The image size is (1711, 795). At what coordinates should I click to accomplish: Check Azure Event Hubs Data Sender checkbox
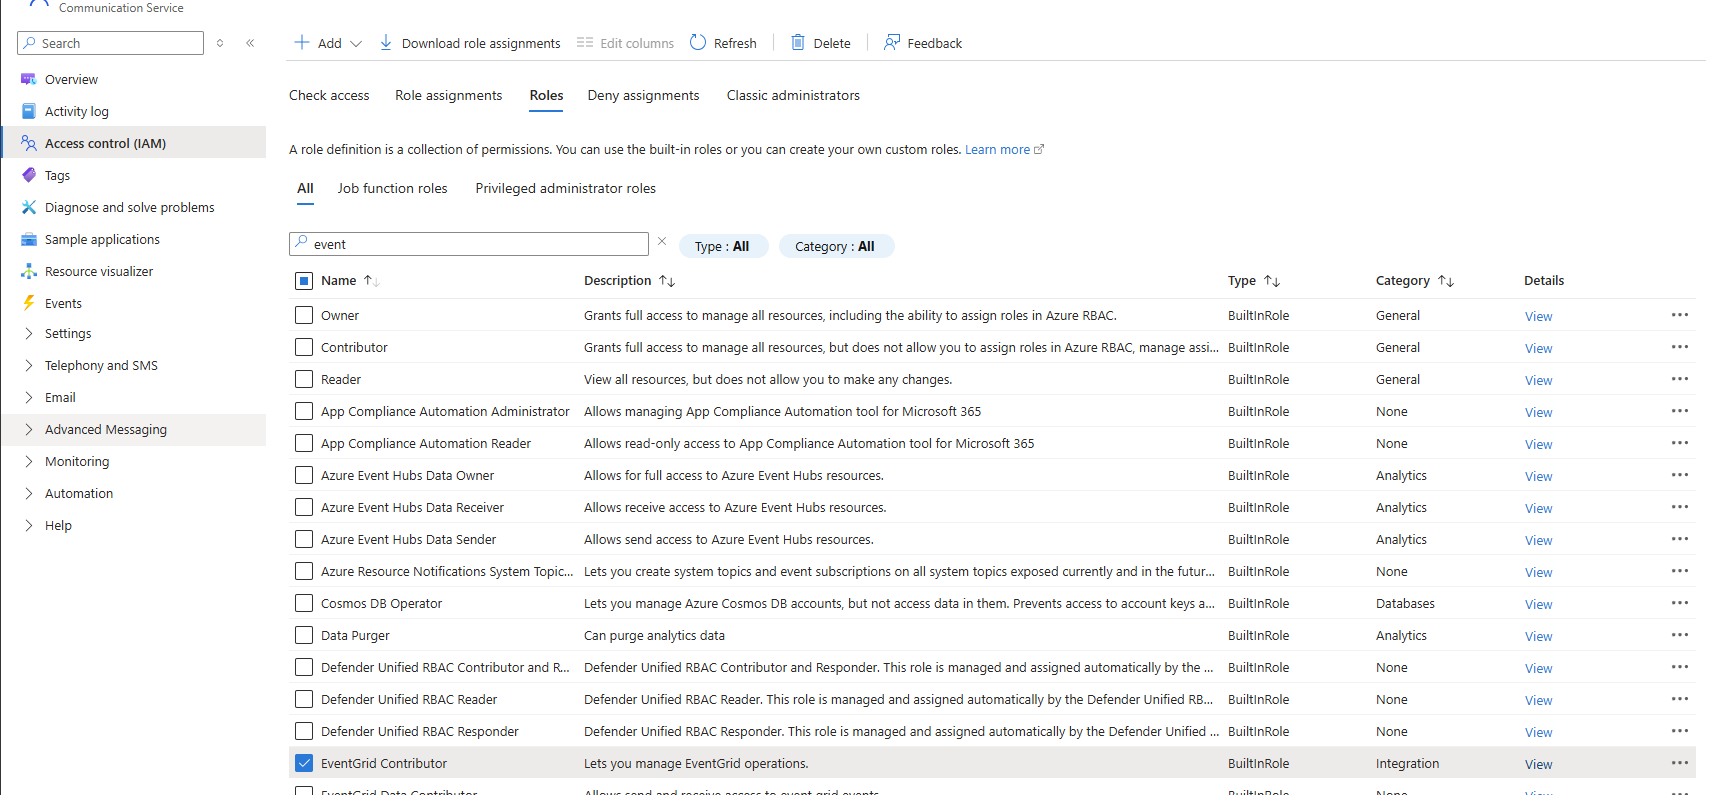click(304, 539)
